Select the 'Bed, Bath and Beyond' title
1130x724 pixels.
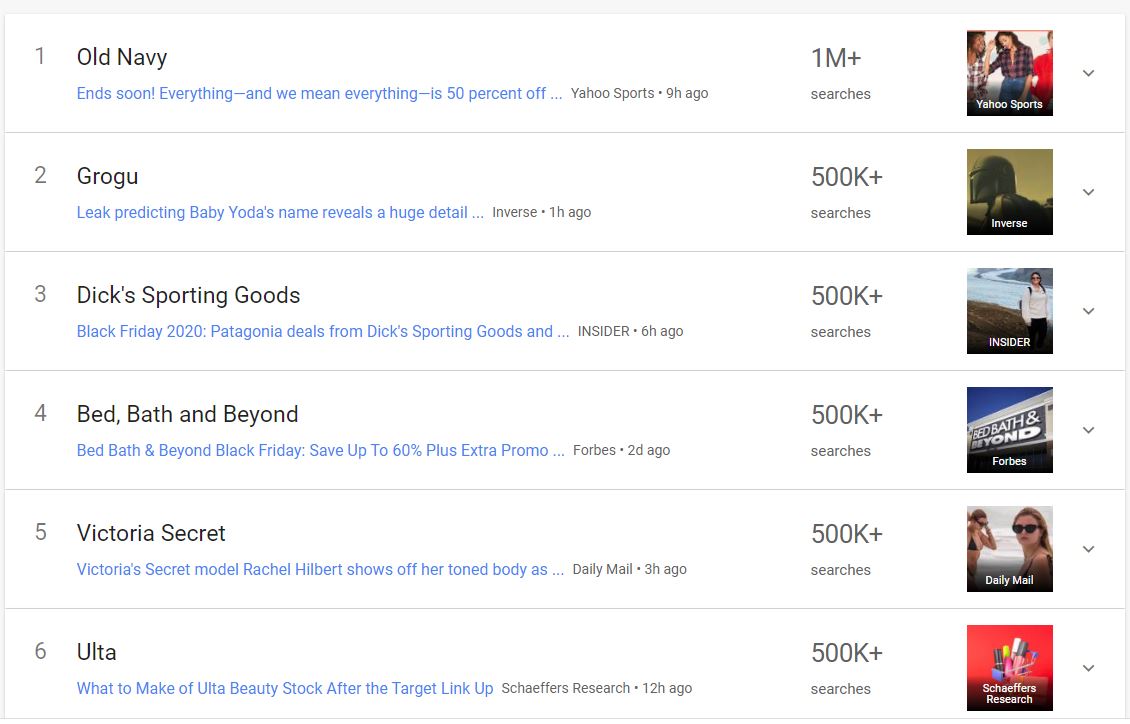point(187,414)
